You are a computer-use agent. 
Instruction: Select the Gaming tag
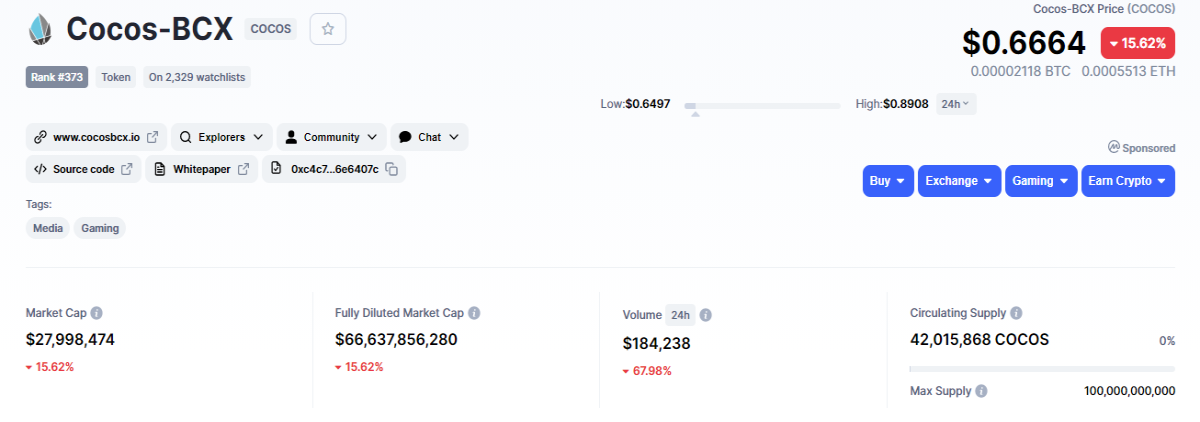click(100, 228)
